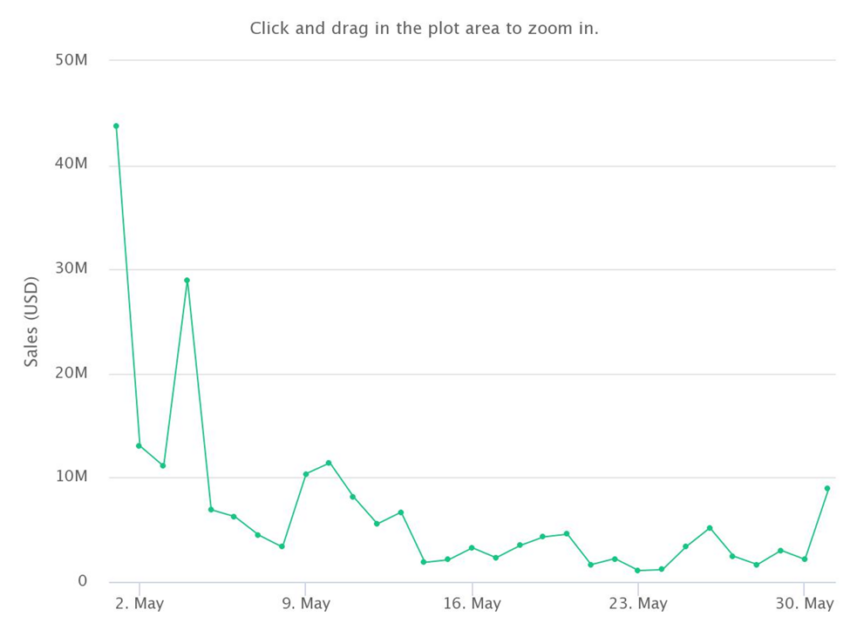850x637 pixels.
Task: Select the data point peaking above 10M after 9. May
Action: (329, 463)
